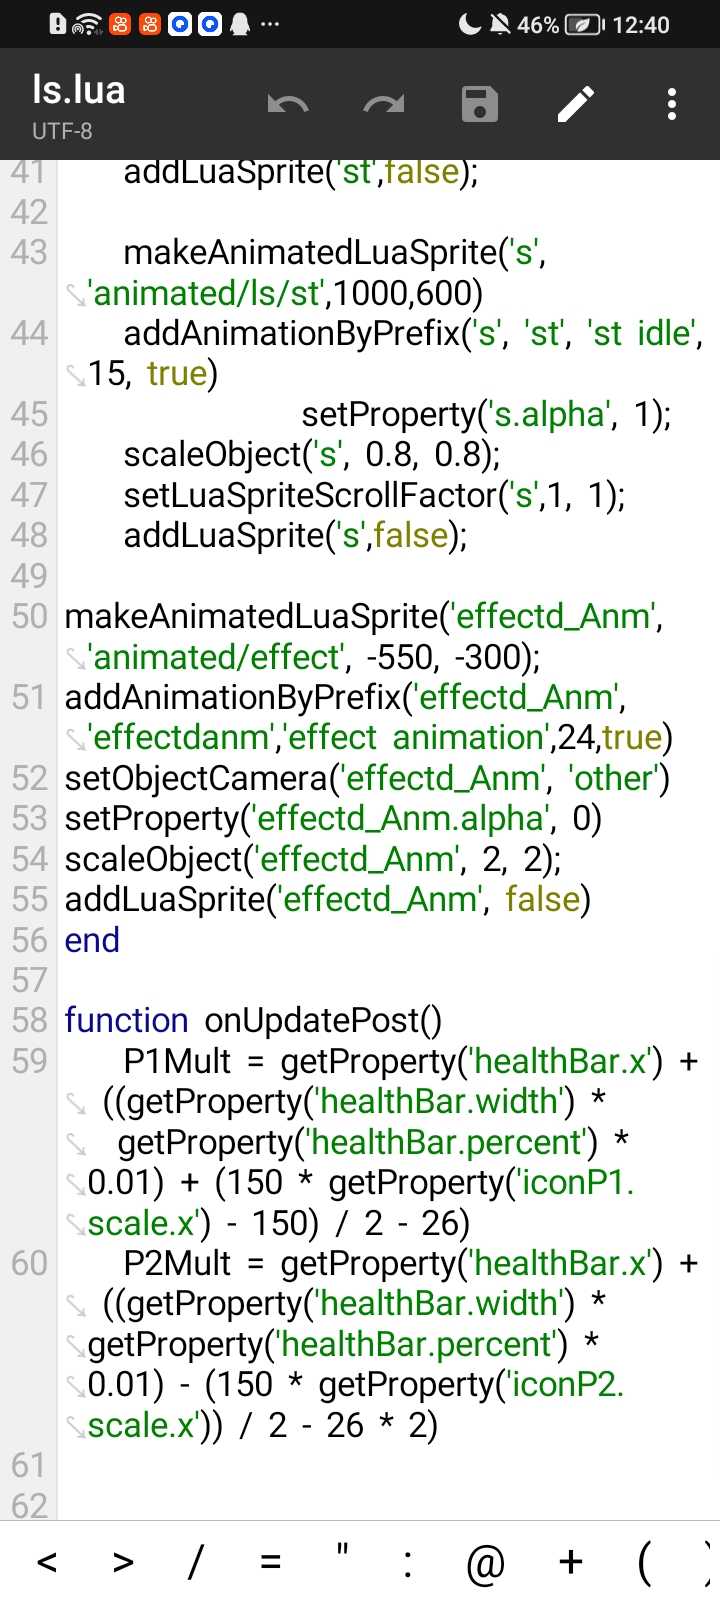Open the three-dot overflow menu
Viewport: 720px width, 1600px height.
[x=672, y=104]
